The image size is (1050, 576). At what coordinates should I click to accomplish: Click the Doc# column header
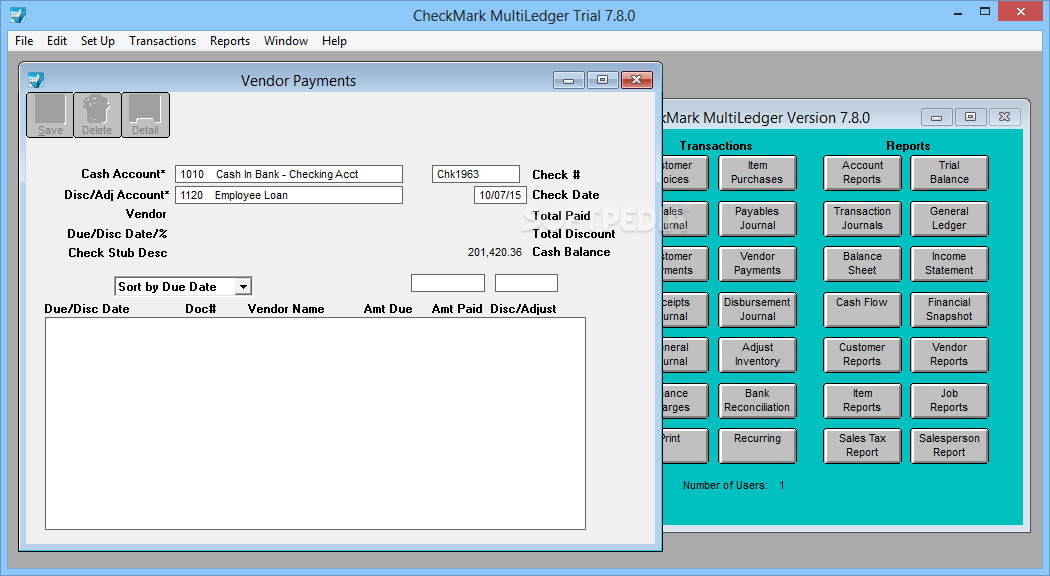point(201,309)
